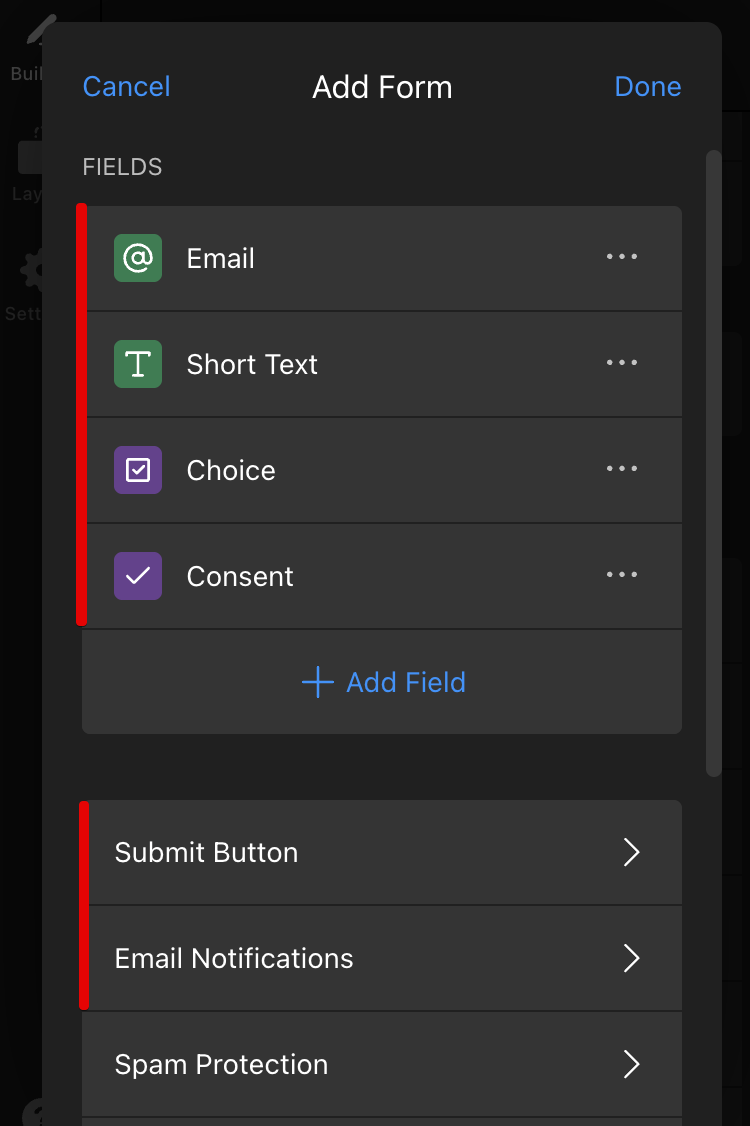Screen dimensions: 750x1126
Task: Select the Short Text field row
Action: (x=382, y=365)
